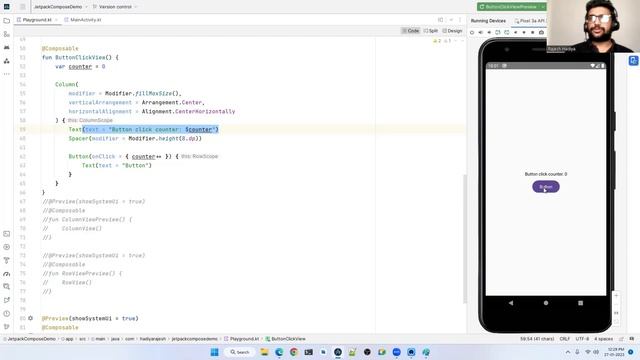Open the UTF-8 encoding selector

[582, 339]
